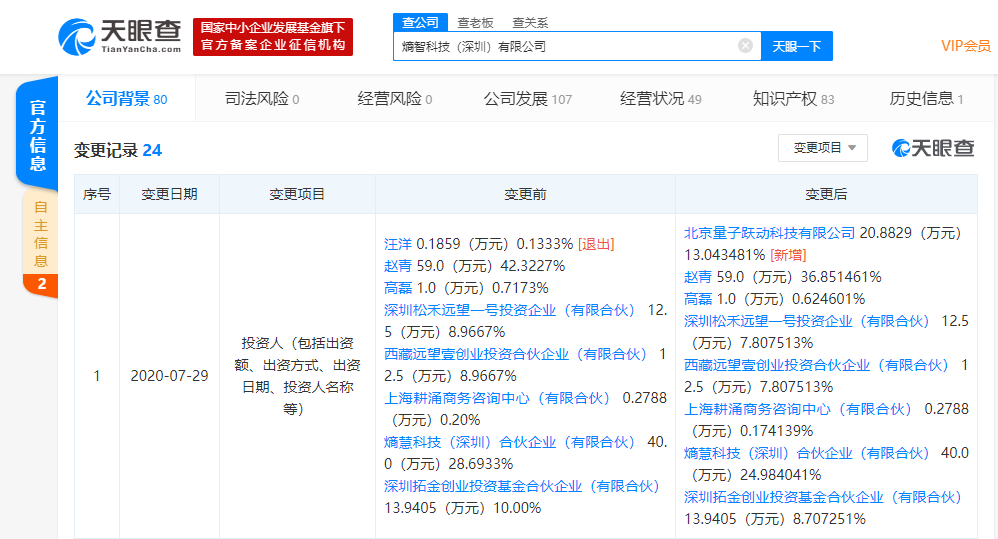This screenshot has width=998, height=539.
Task: Open 深圳松禾远望一号投资企业 link in 变更前
Action: pyautogui.click(x=509, y=310)
